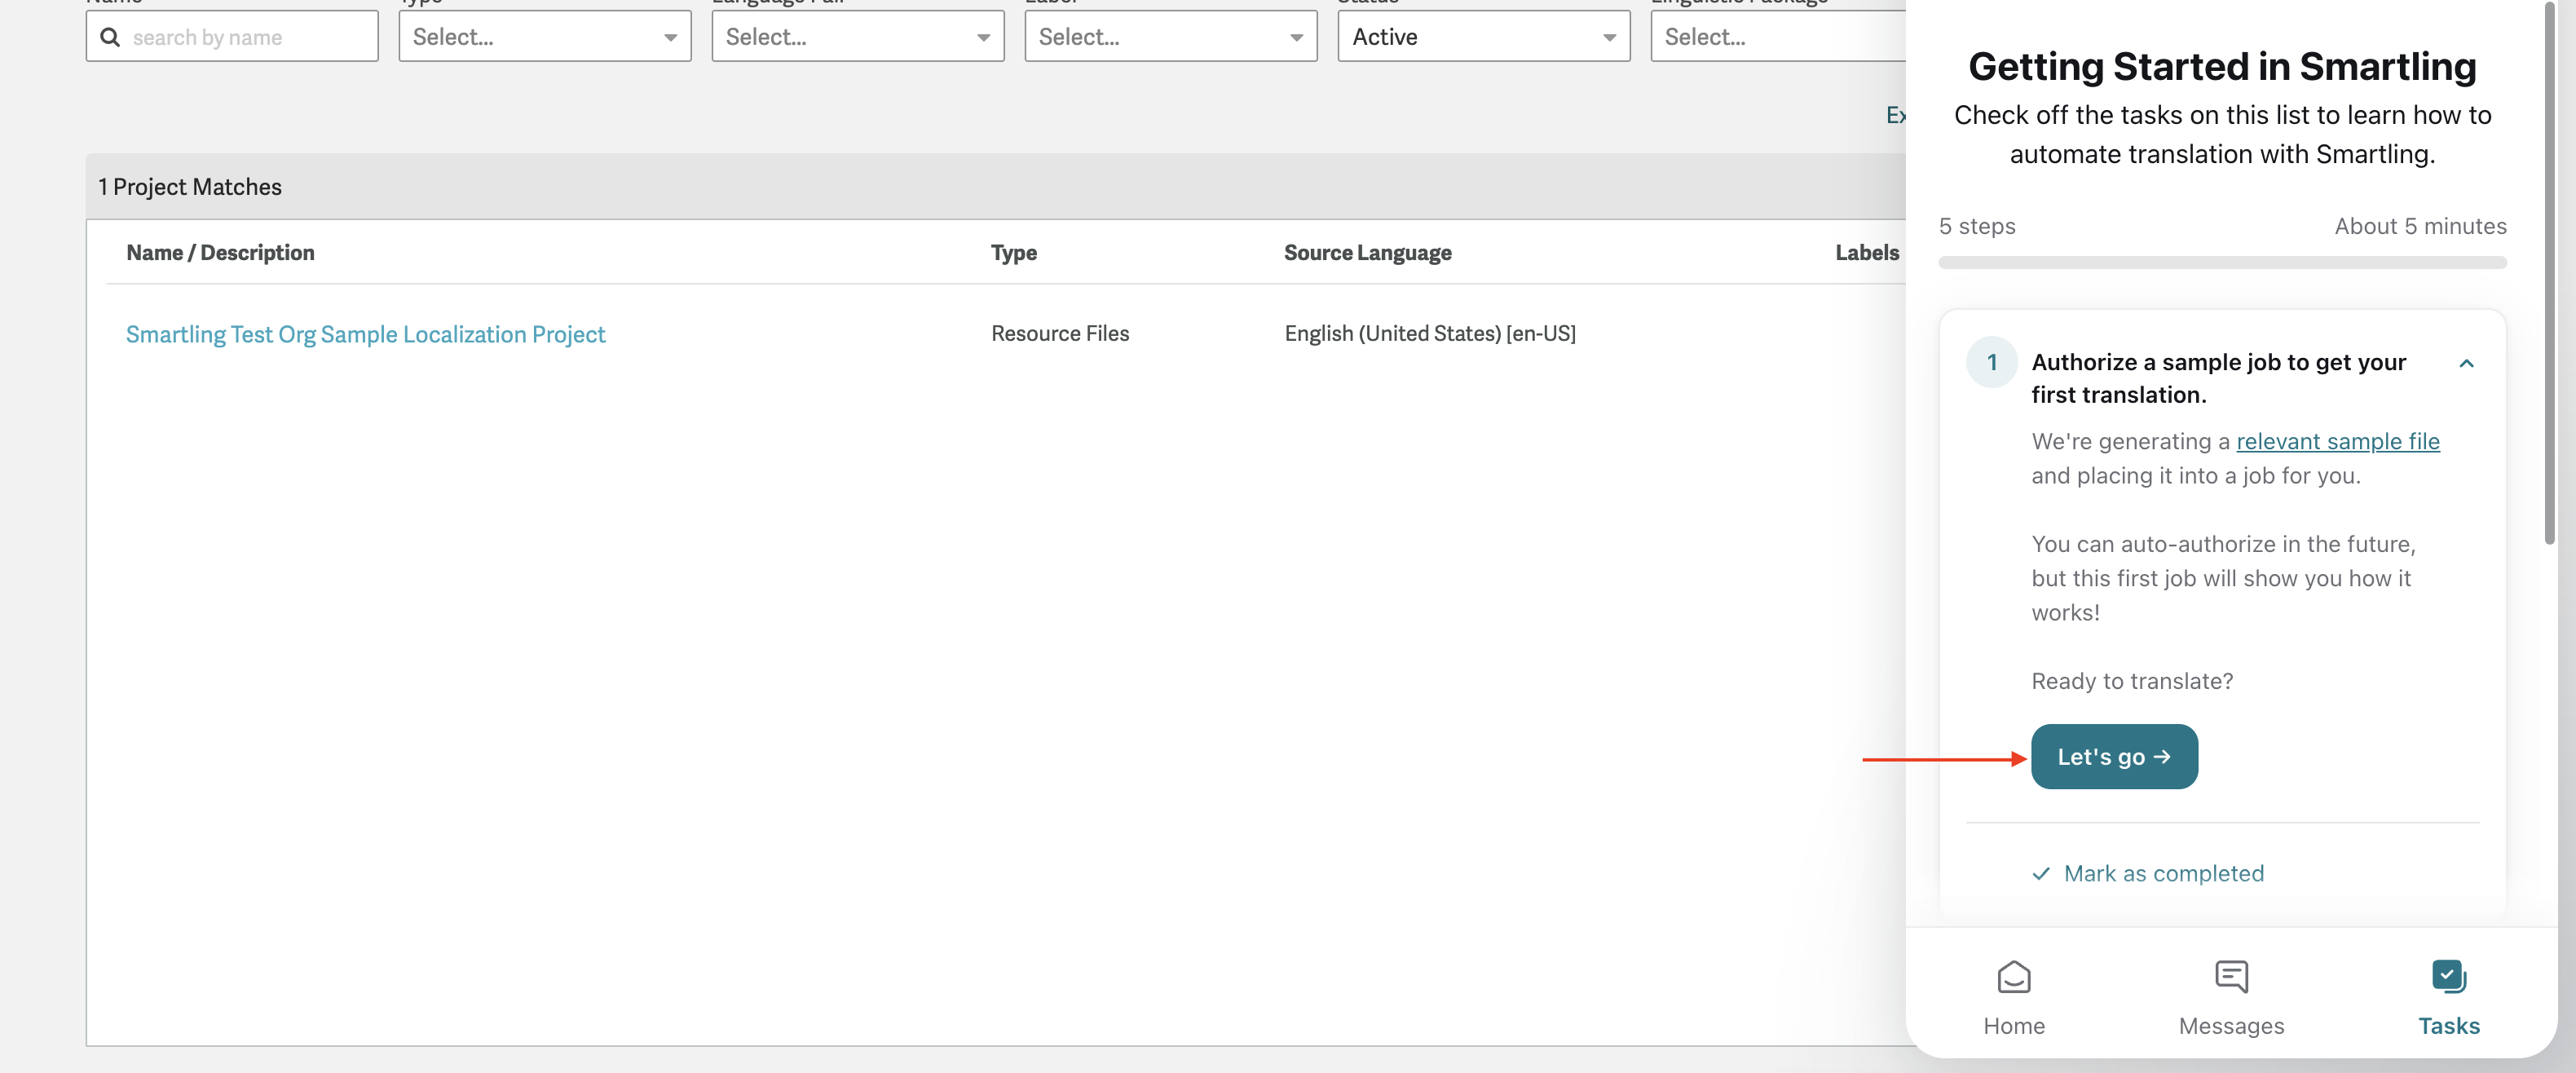The height and width of the screenshot is (1073, 2576).
Task: Click the Getting Started in Smartling heading
Action: tap(2222, 67)
